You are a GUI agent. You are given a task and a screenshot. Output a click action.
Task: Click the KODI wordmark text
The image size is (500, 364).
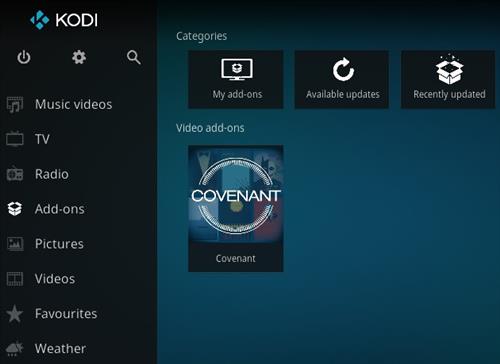coord(77,20)
